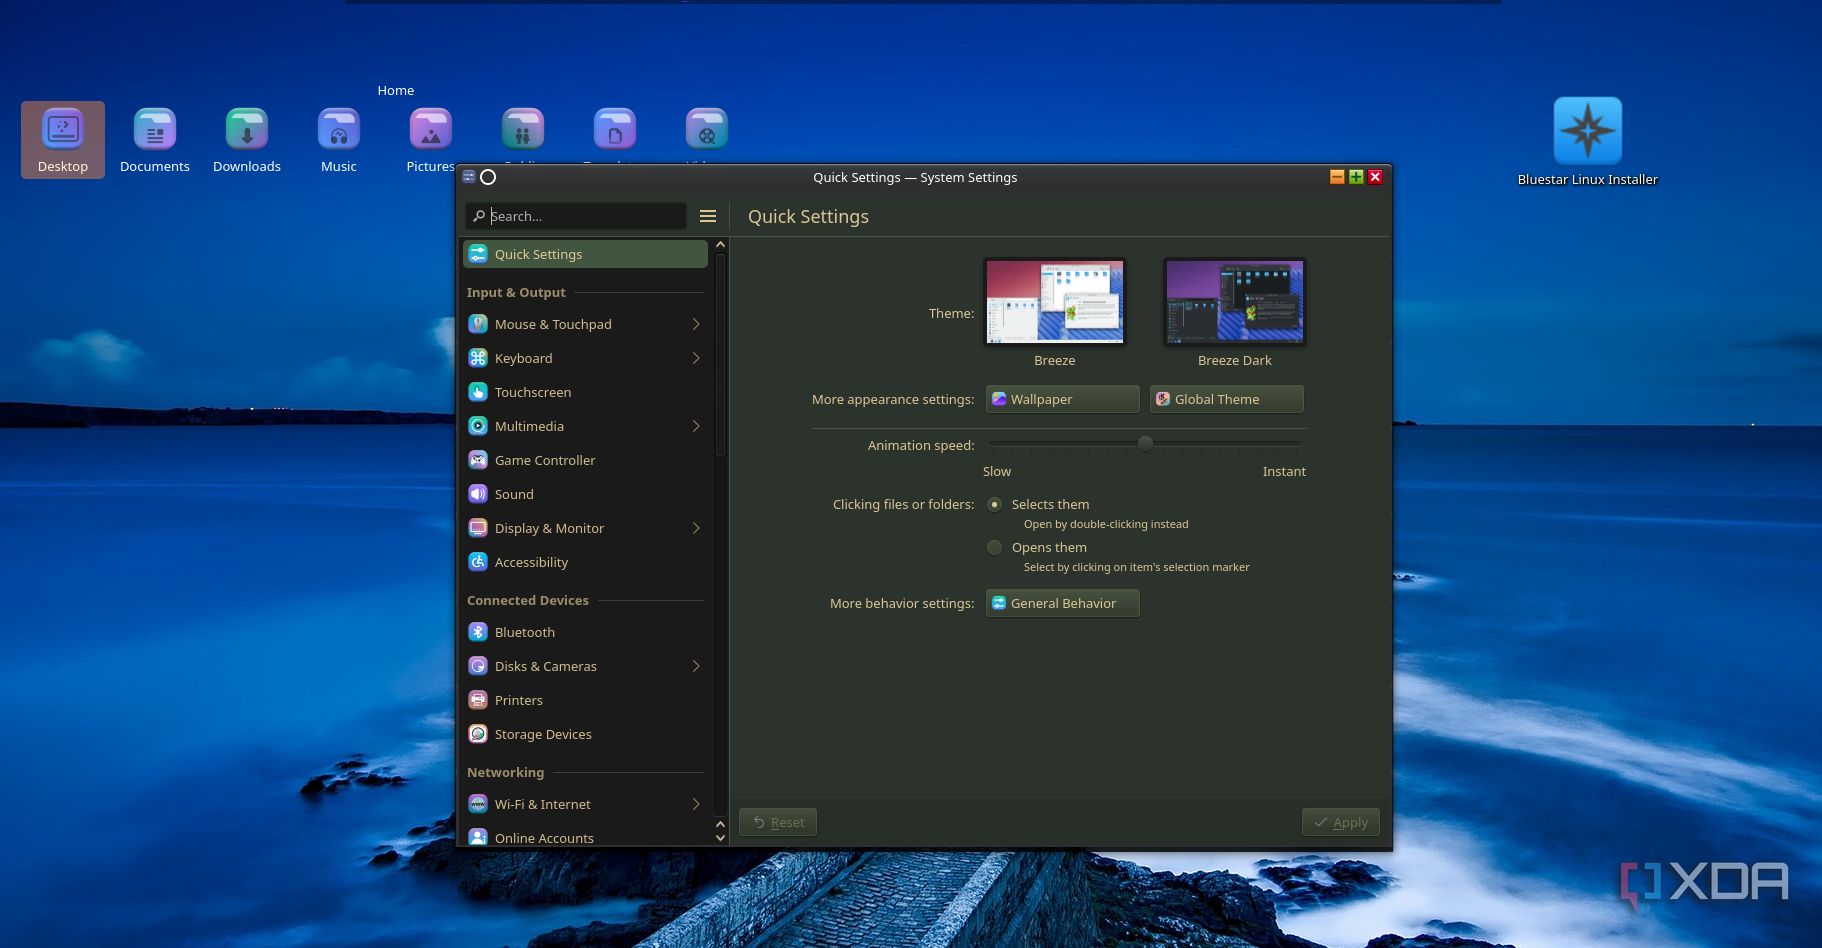Click the Reset button
1822x948 pixels.
pyautogui.click(x=778, y=822)
